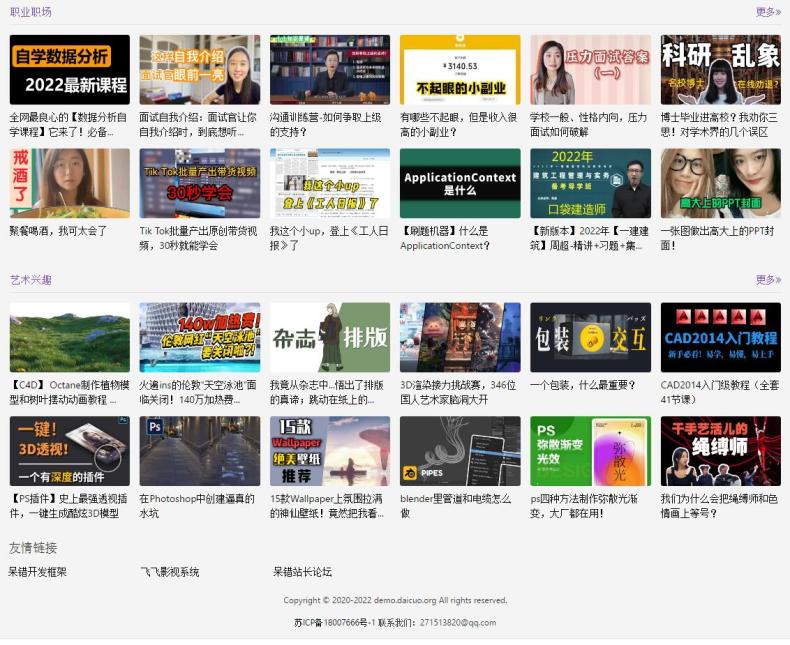Image resolution: width=790 pixels, height=645 pixels.
Task: Open the 科研乱象 video thumbnail
Action: pyautogui.click(x=720, y=70)
